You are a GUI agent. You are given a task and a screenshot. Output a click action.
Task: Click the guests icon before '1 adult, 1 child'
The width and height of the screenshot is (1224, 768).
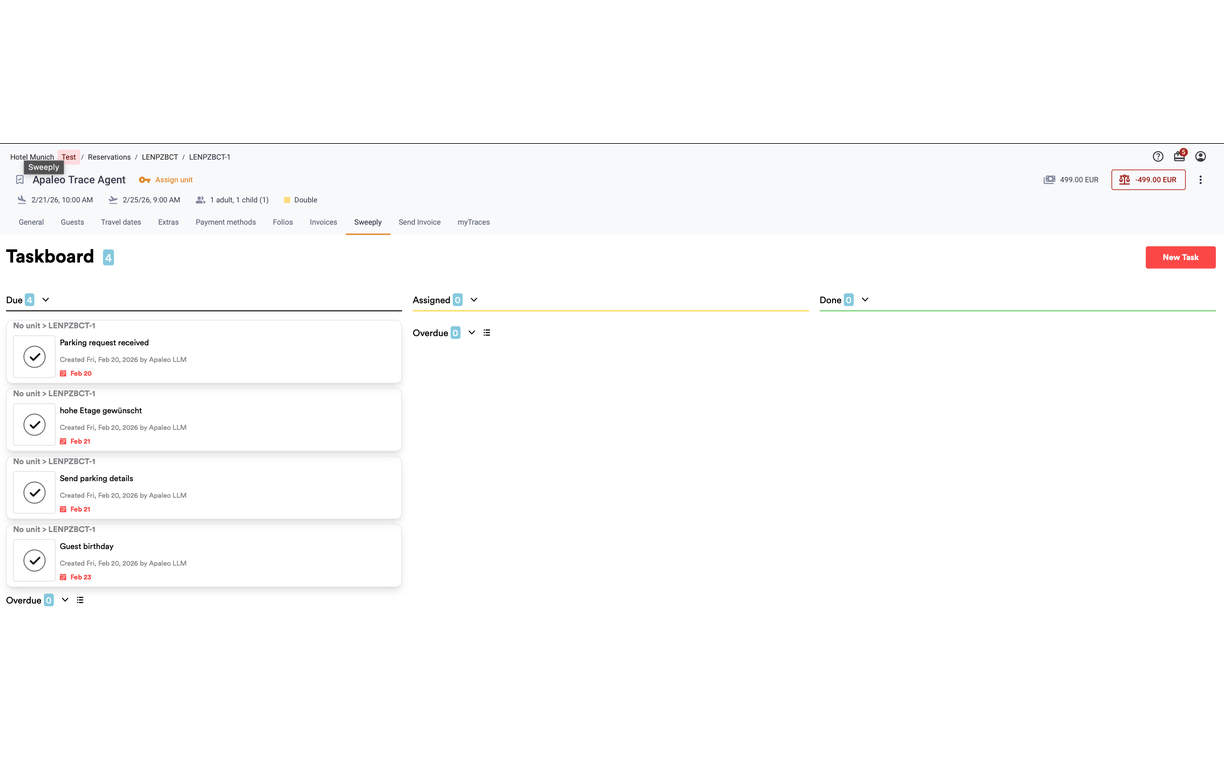[x=200, y=199]
